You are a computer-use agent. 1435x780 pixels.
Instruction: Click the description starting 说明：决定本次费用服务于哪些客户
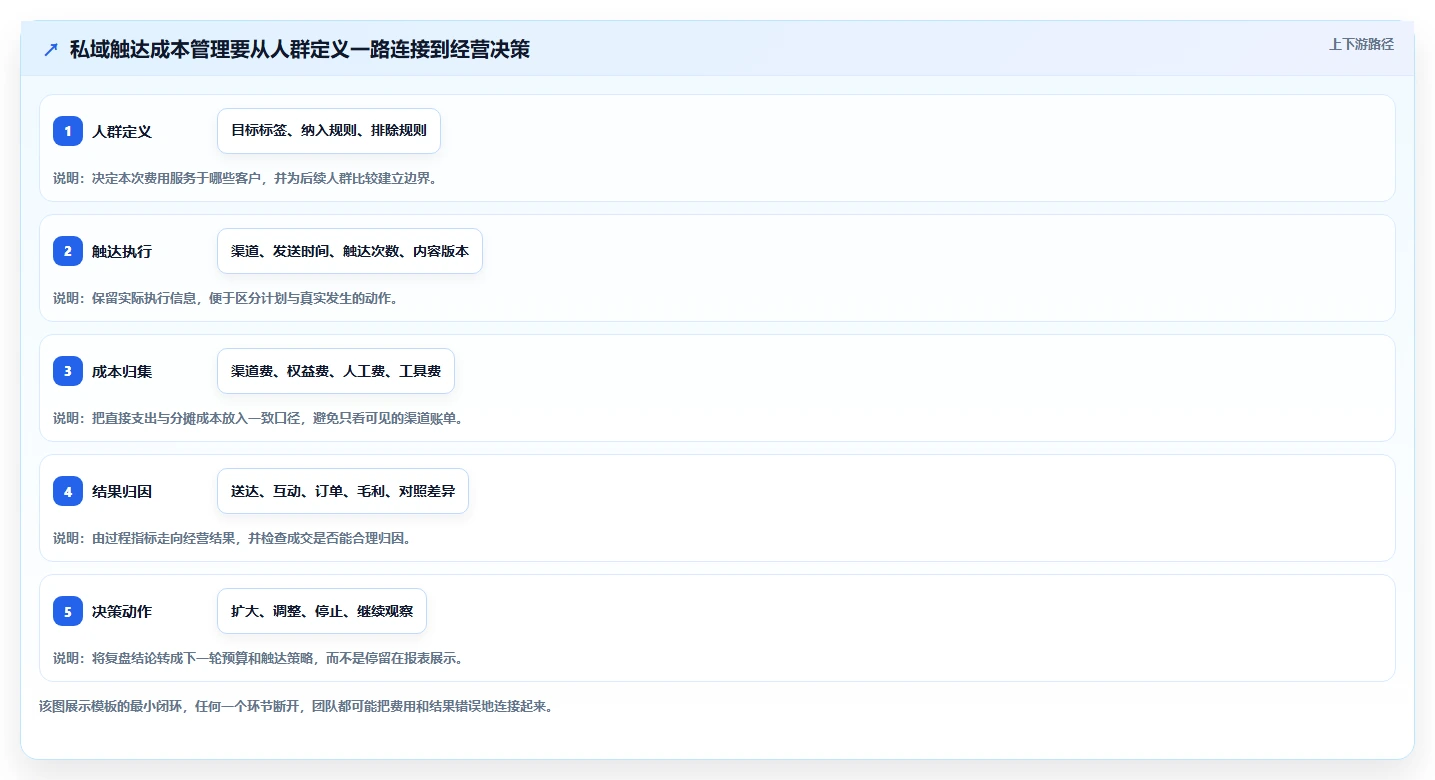point(245,178)
